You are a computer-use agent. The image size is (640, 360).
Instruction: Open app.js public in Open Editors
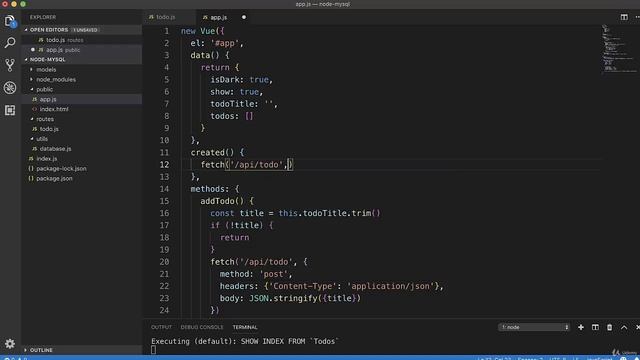click(x=82, y=50)
